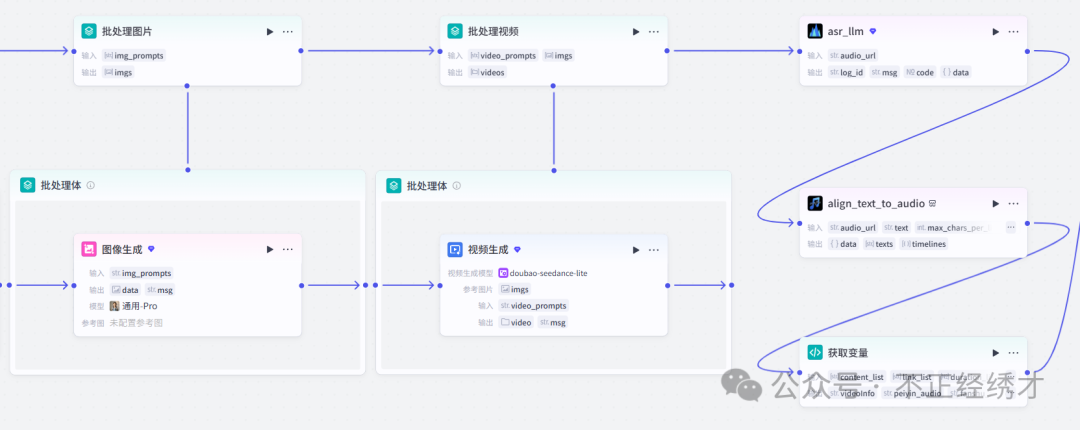The height and width of the screenshot is (430, 1080).
Task: Click the asr_llm node icon
Action: tap(815, 32)
